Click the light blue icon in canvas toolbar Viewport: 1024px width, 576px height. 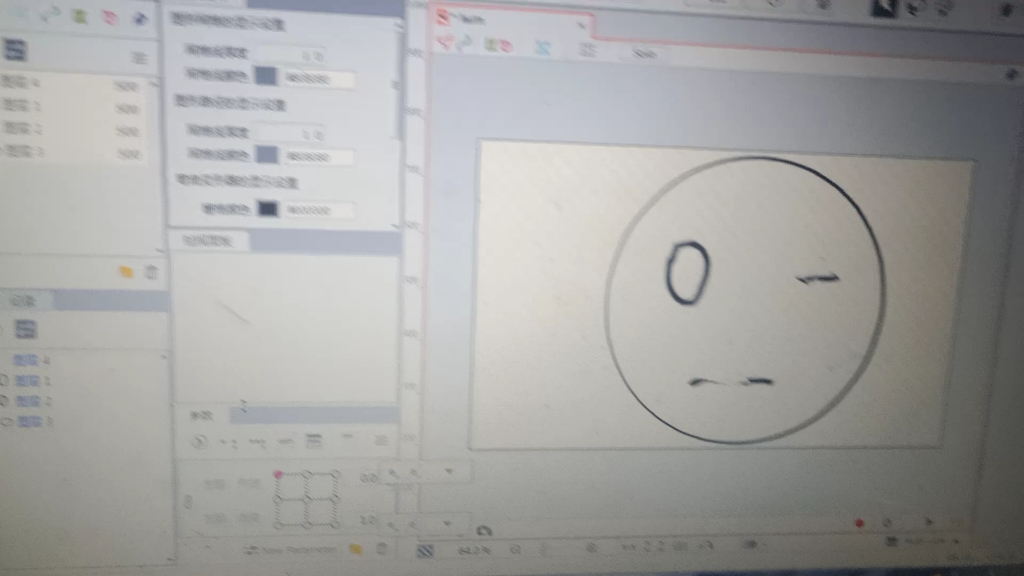pyautogui.click(x=543, y=47)
